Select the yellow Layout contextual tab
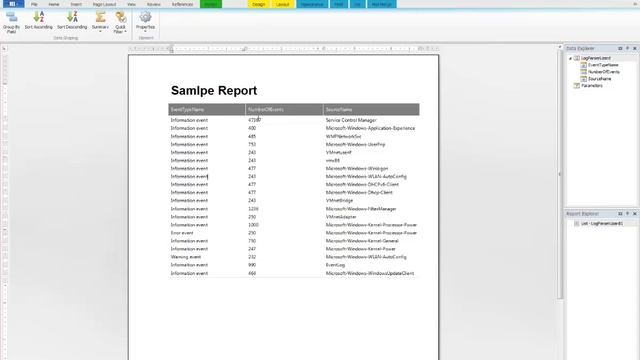 click(282, 4)
